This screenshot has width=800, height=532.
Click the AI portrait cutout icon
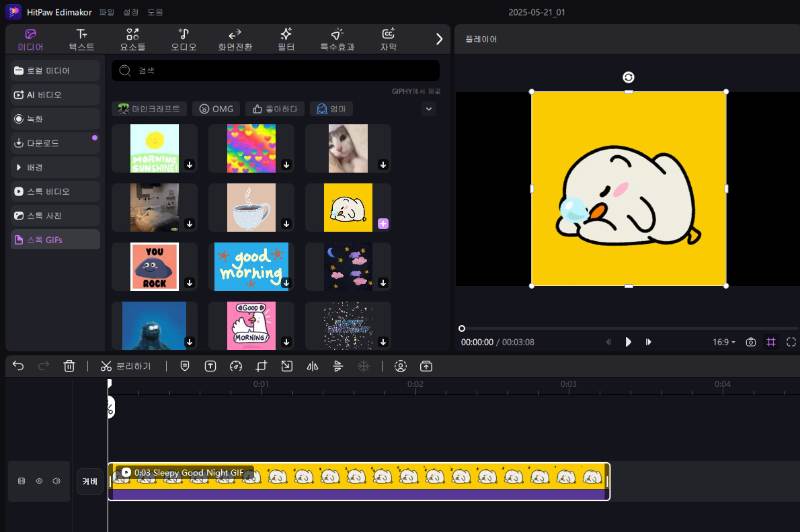click(x=401, y=366)
